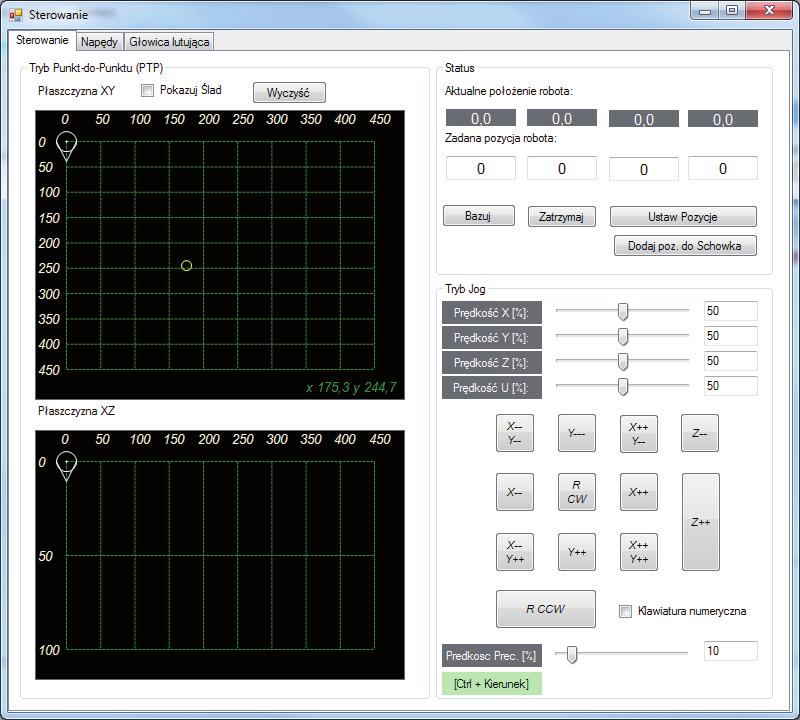Image resolution: width=800 pixels, height=720 pixels.
Task: Click the Sterowanie window title icon
Action: (x=15, y=15)
